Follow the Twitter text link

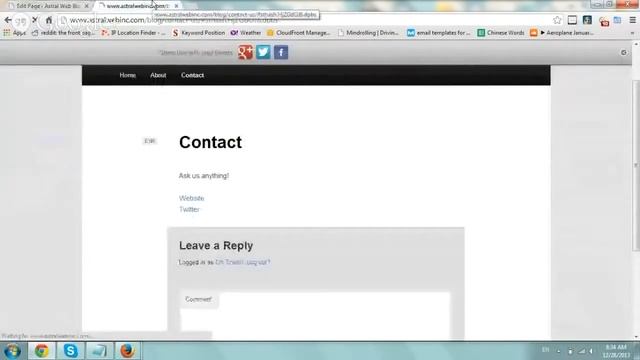(x=189, y=209)
